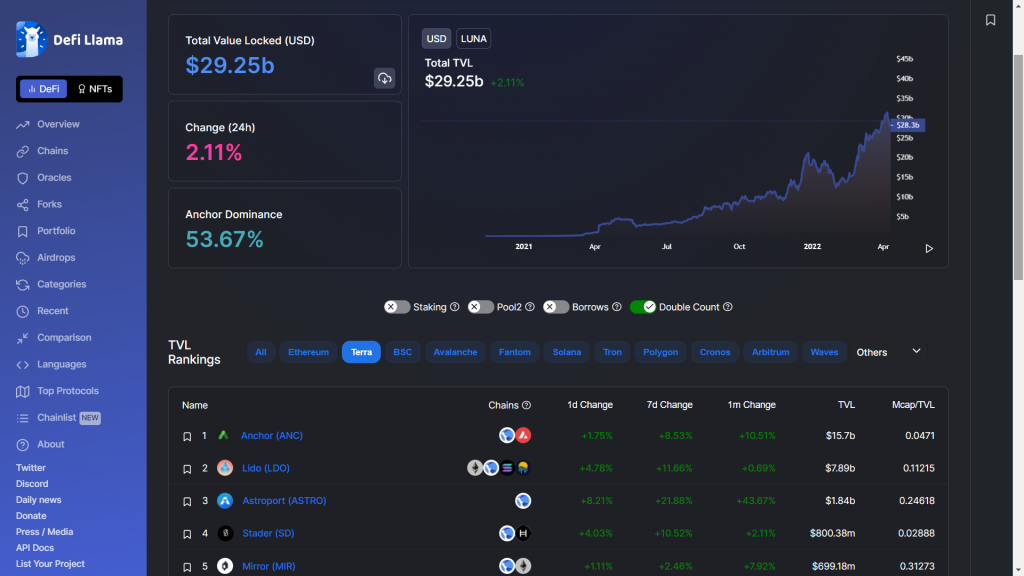Click the Portfolio bookmark icon in sidebar

point(23,231)
